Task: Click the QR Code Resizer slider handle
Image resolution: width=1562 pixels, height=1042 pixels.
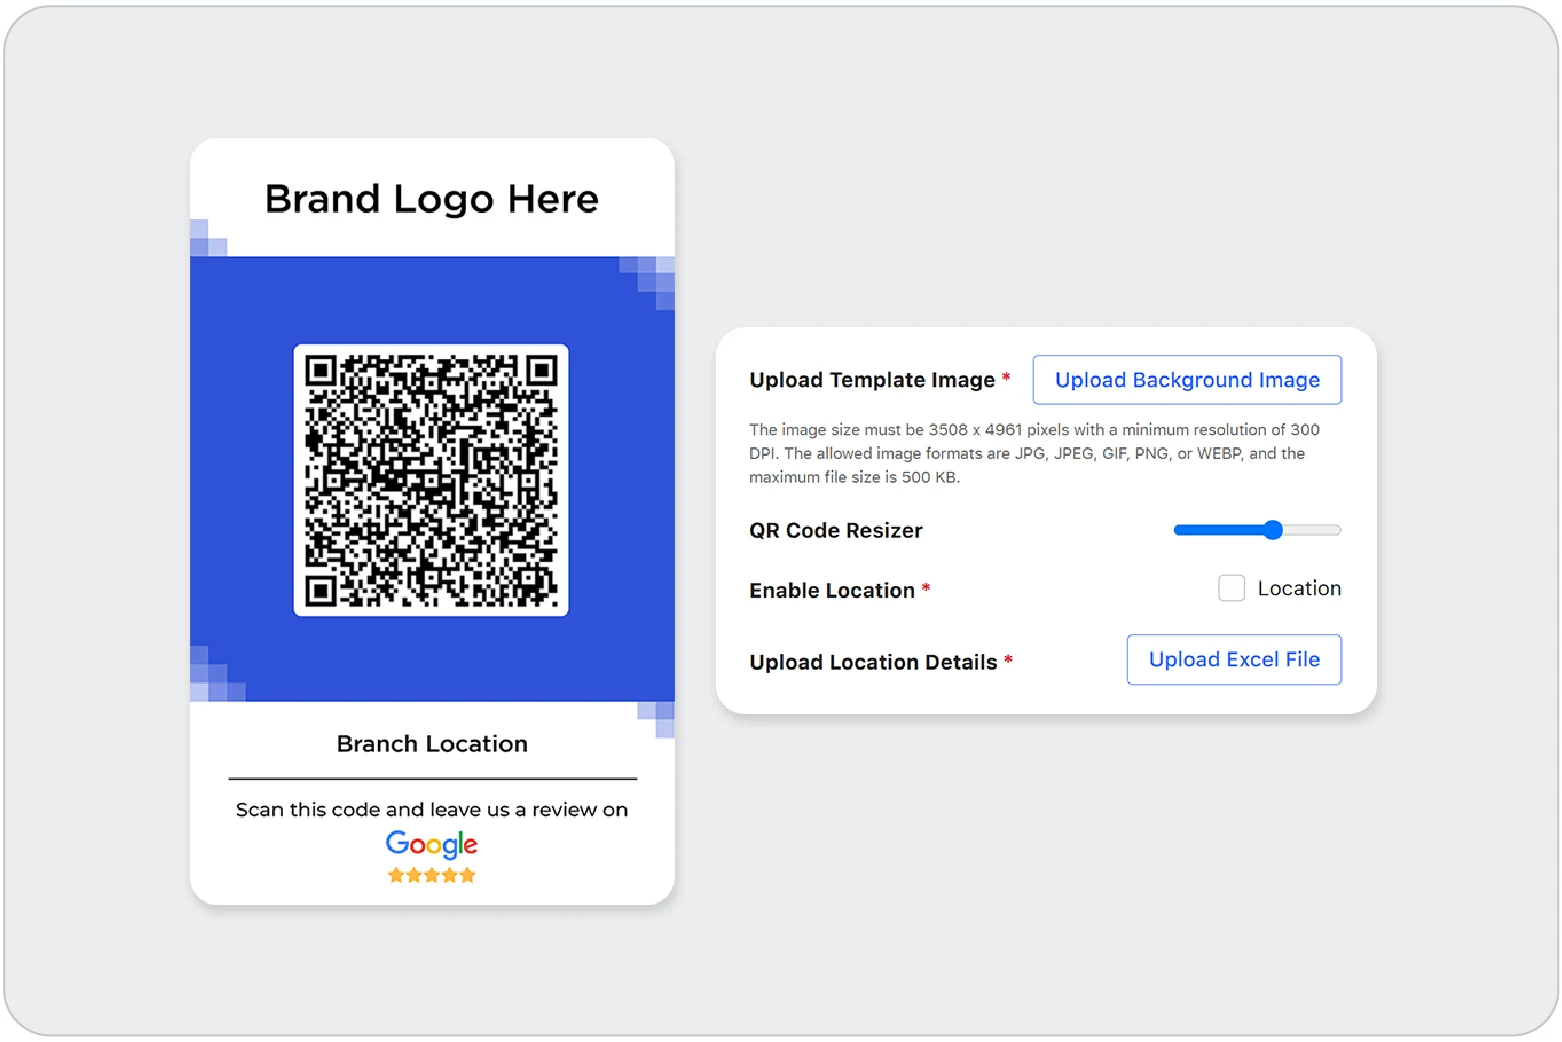Action: pyautogui.click(x=1272, y=530)
